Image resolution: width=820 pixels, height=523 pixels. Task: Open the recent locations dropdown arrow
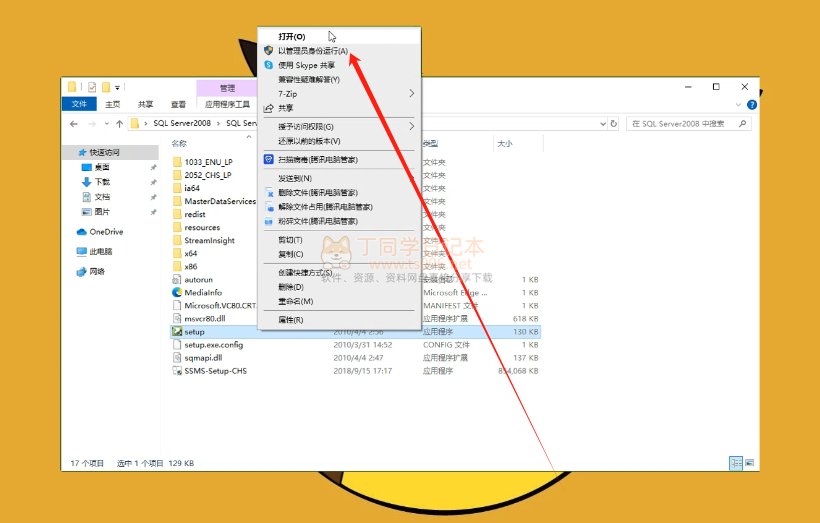pos(107,124)
